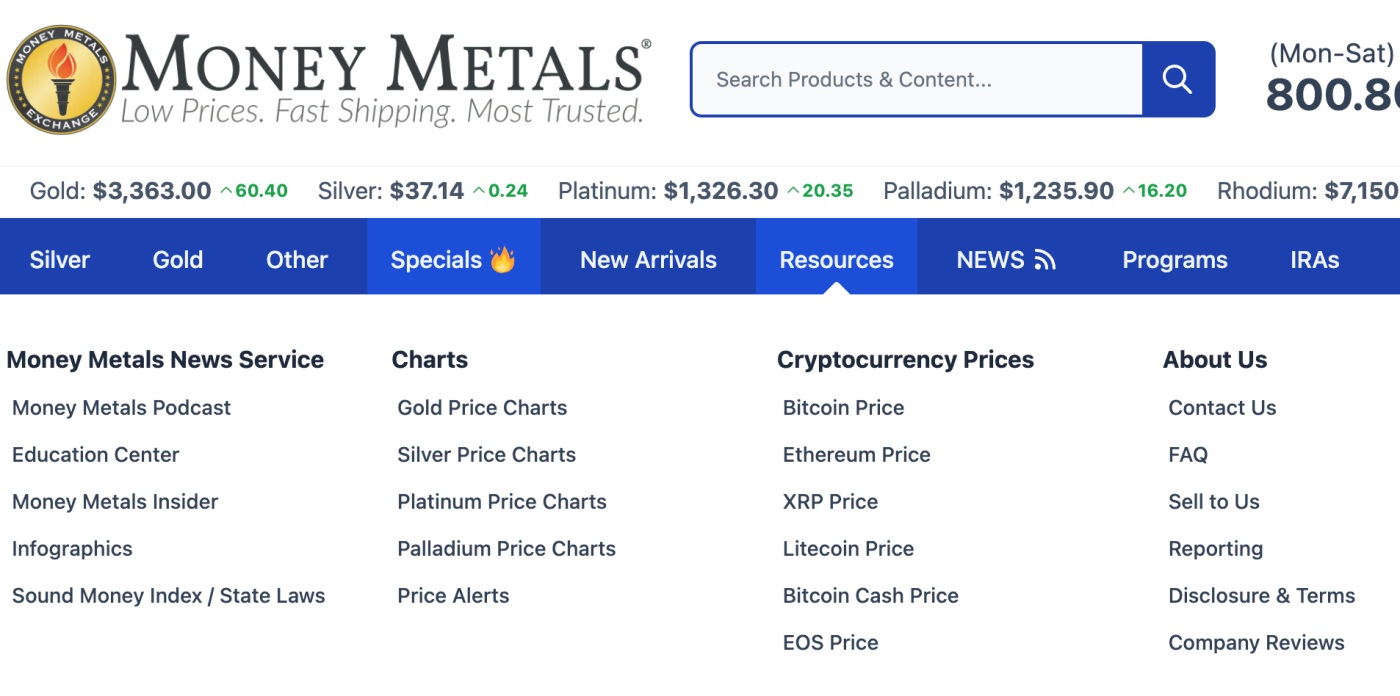
Task: Open the Gold navigation dropdown
Action: pos(177,259)
